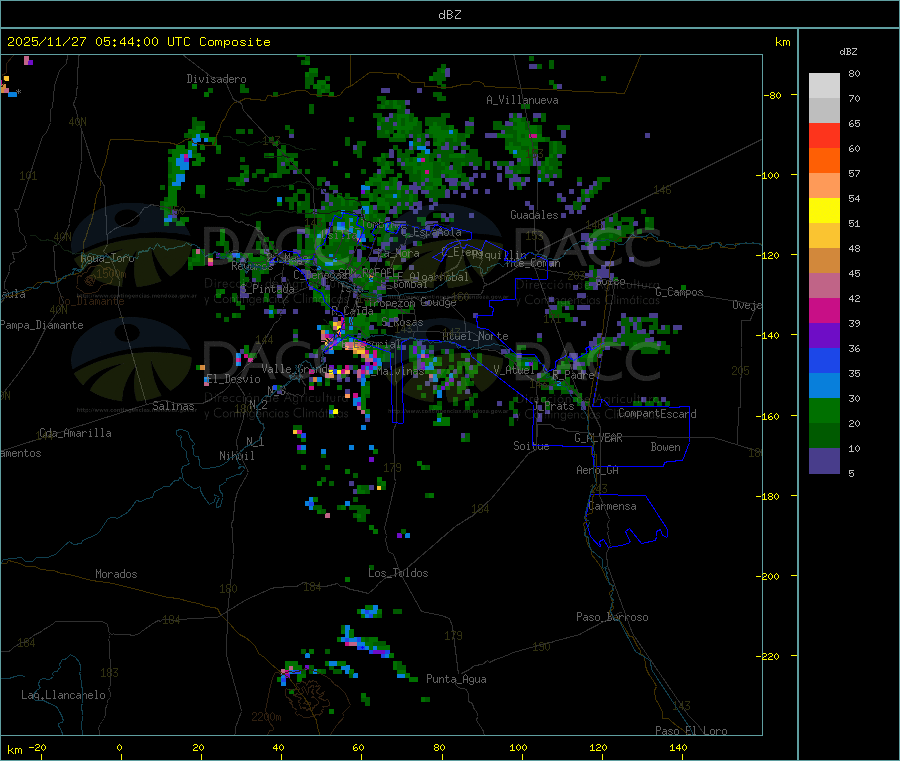Click the Paso_El_Loro map label
This screenshot has width=900, height=761.
click(692, 731)
